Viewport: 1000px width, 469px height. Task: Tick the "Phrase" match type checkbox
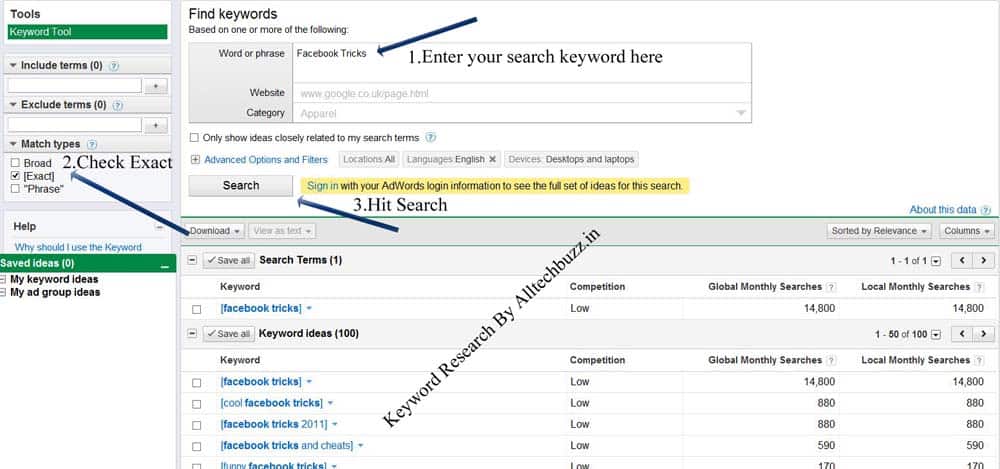click(15, 188)
